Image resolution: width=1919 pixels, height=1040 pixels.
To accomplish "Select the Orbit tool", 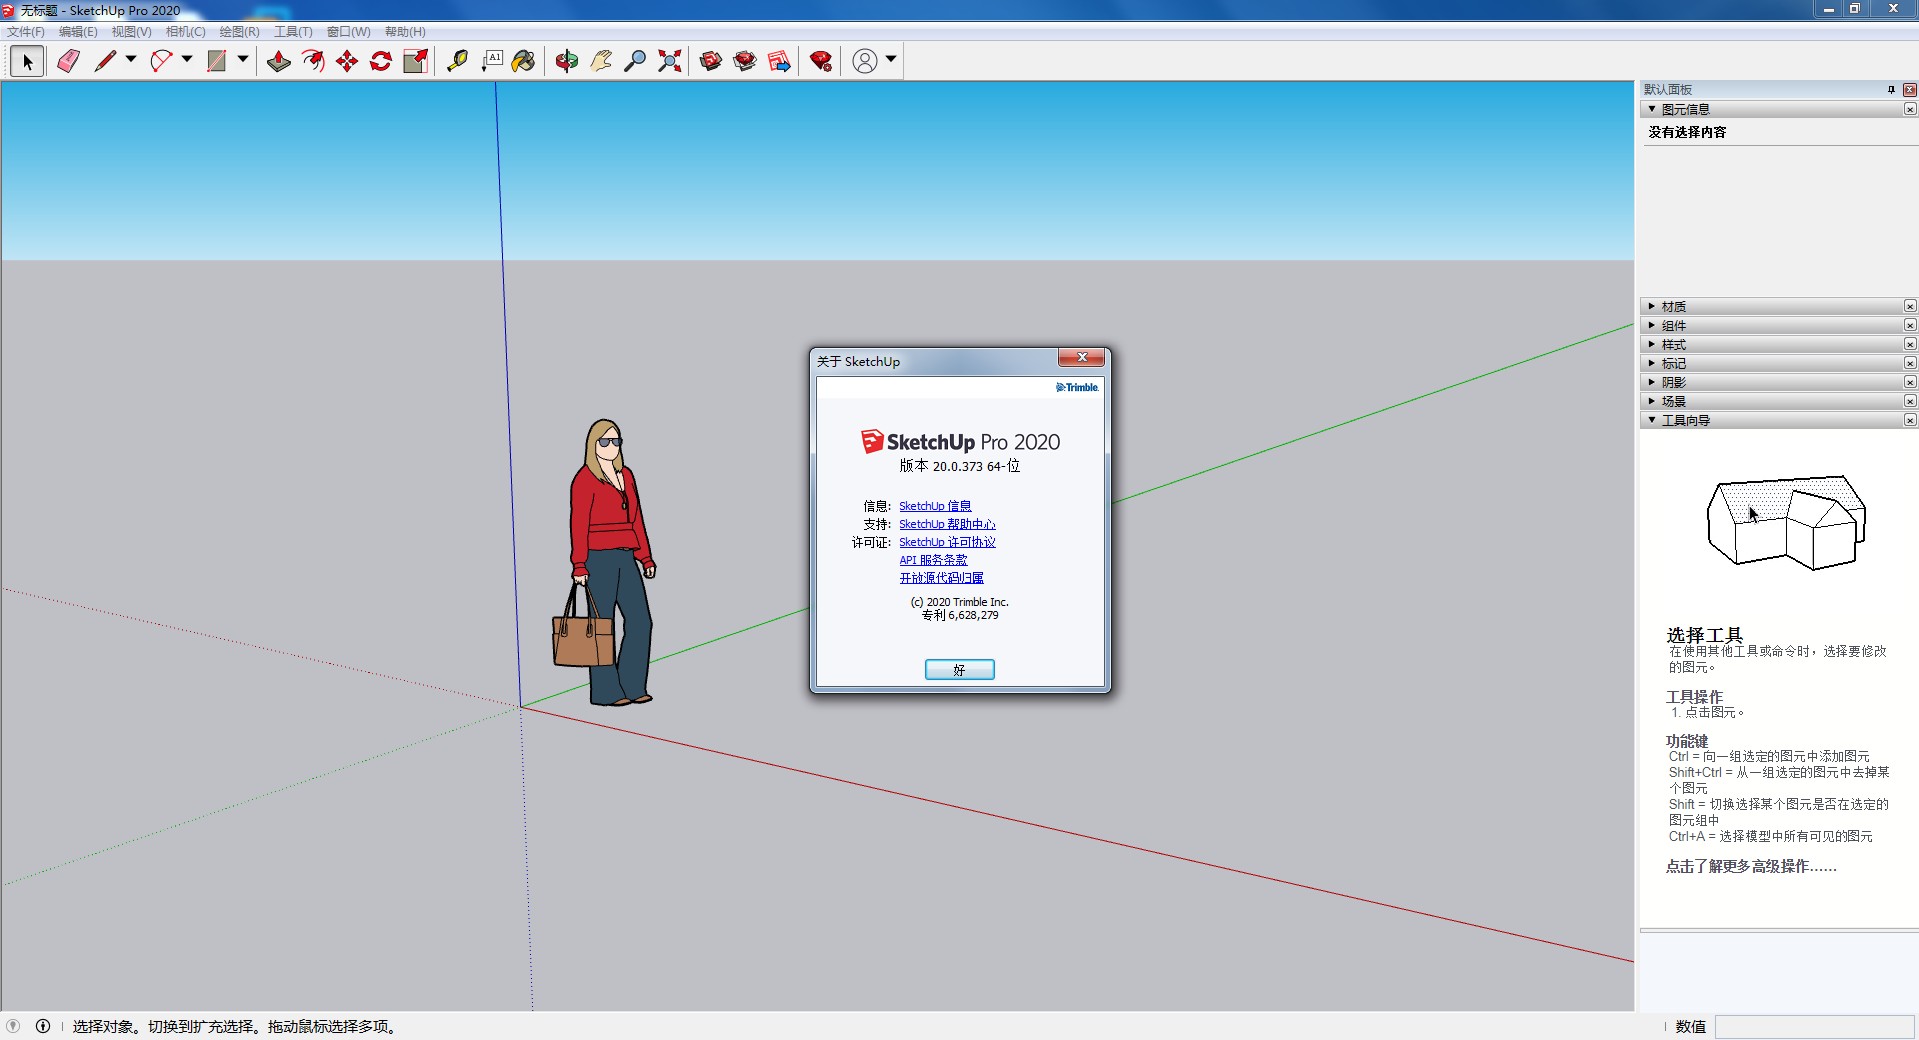I will coord(567,61).
